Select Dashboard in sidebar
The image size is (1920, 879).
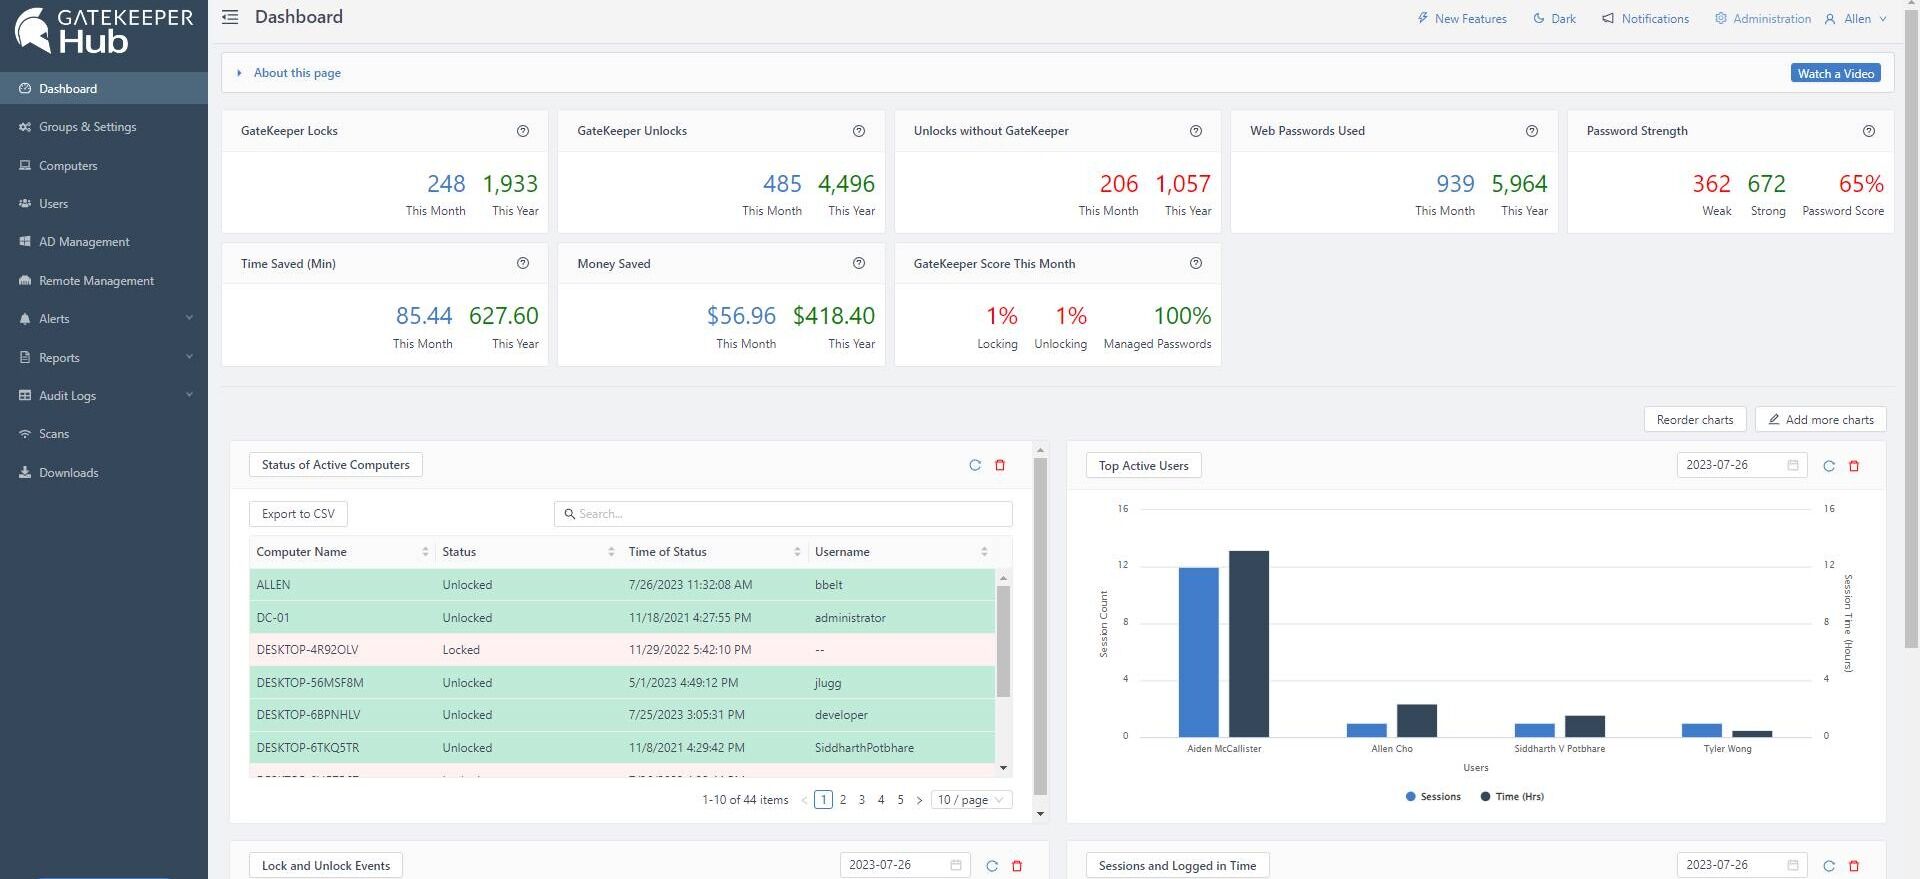click(x=104, y=89)
